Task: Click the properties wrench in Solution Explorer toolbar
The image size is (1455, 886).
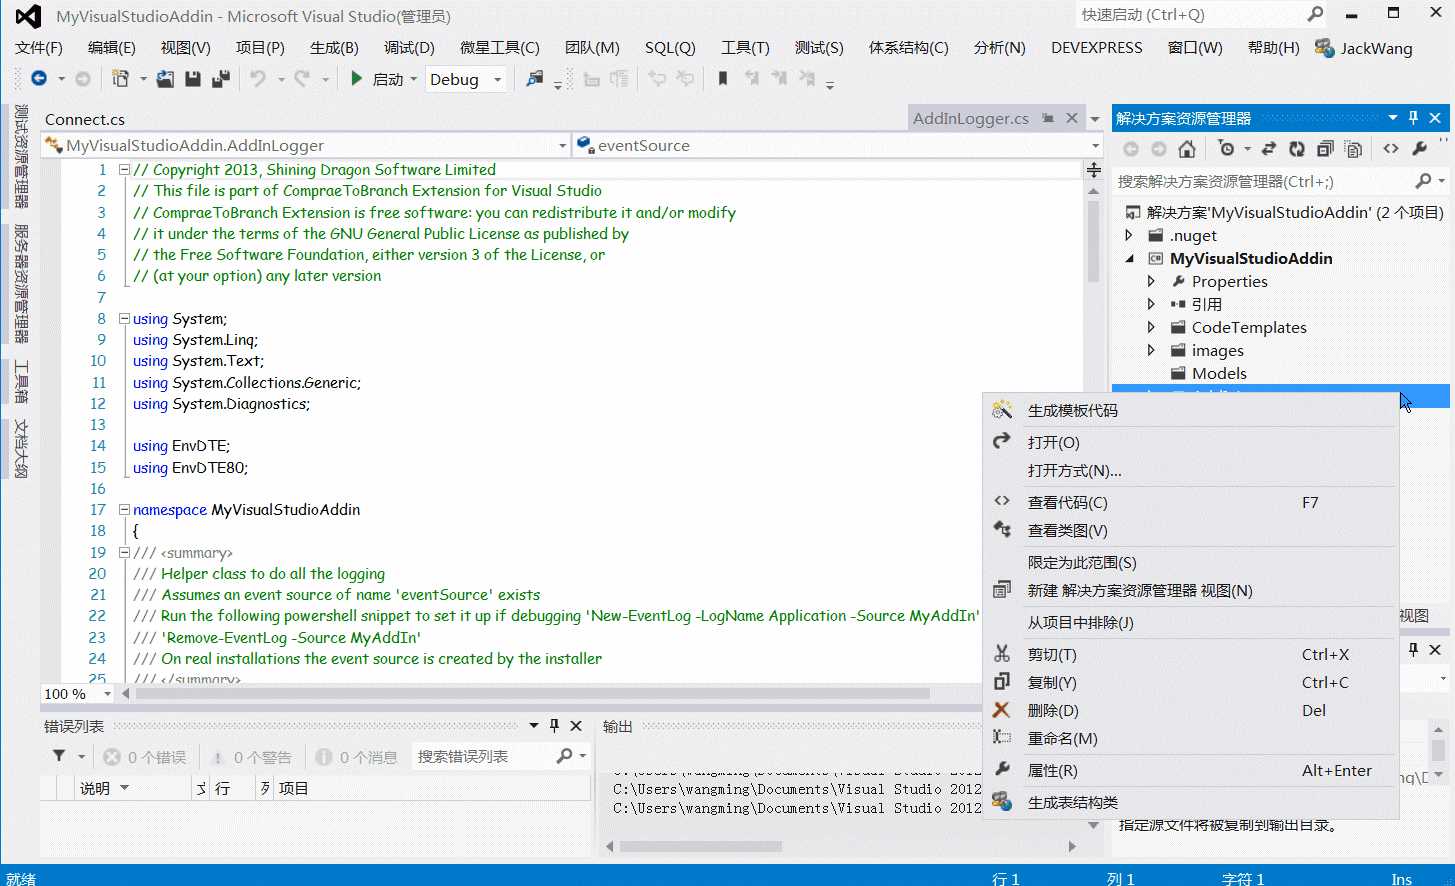Action: 1419,149
